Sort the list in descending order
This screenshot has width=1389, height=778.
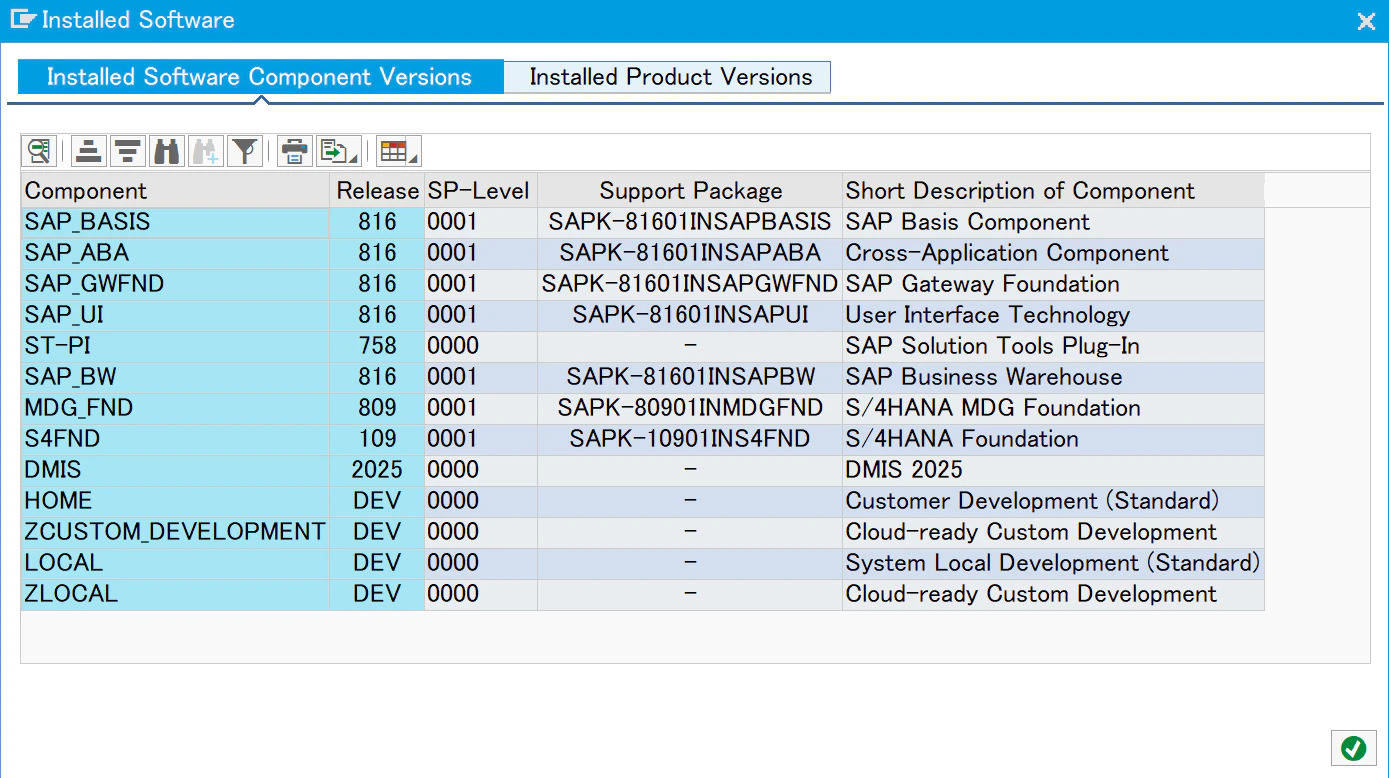pyautogui.click(x=127, y=151)
